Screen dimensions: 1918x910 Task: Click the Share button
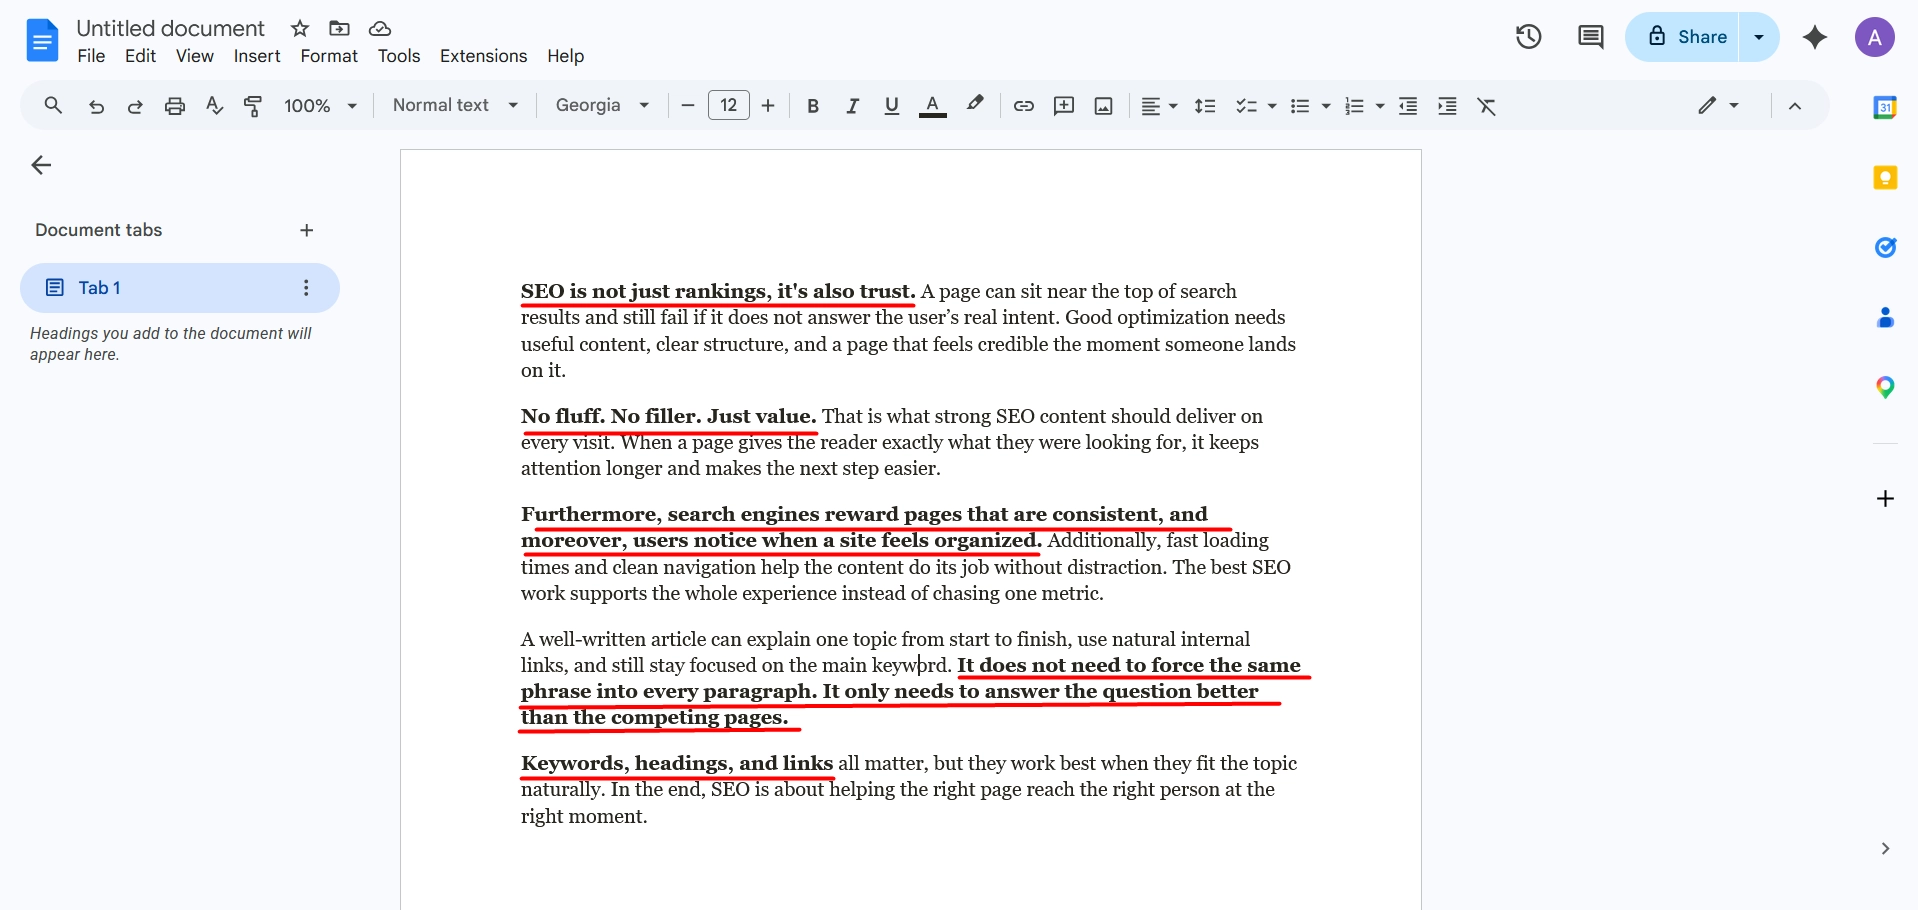tap(1683, 37)
